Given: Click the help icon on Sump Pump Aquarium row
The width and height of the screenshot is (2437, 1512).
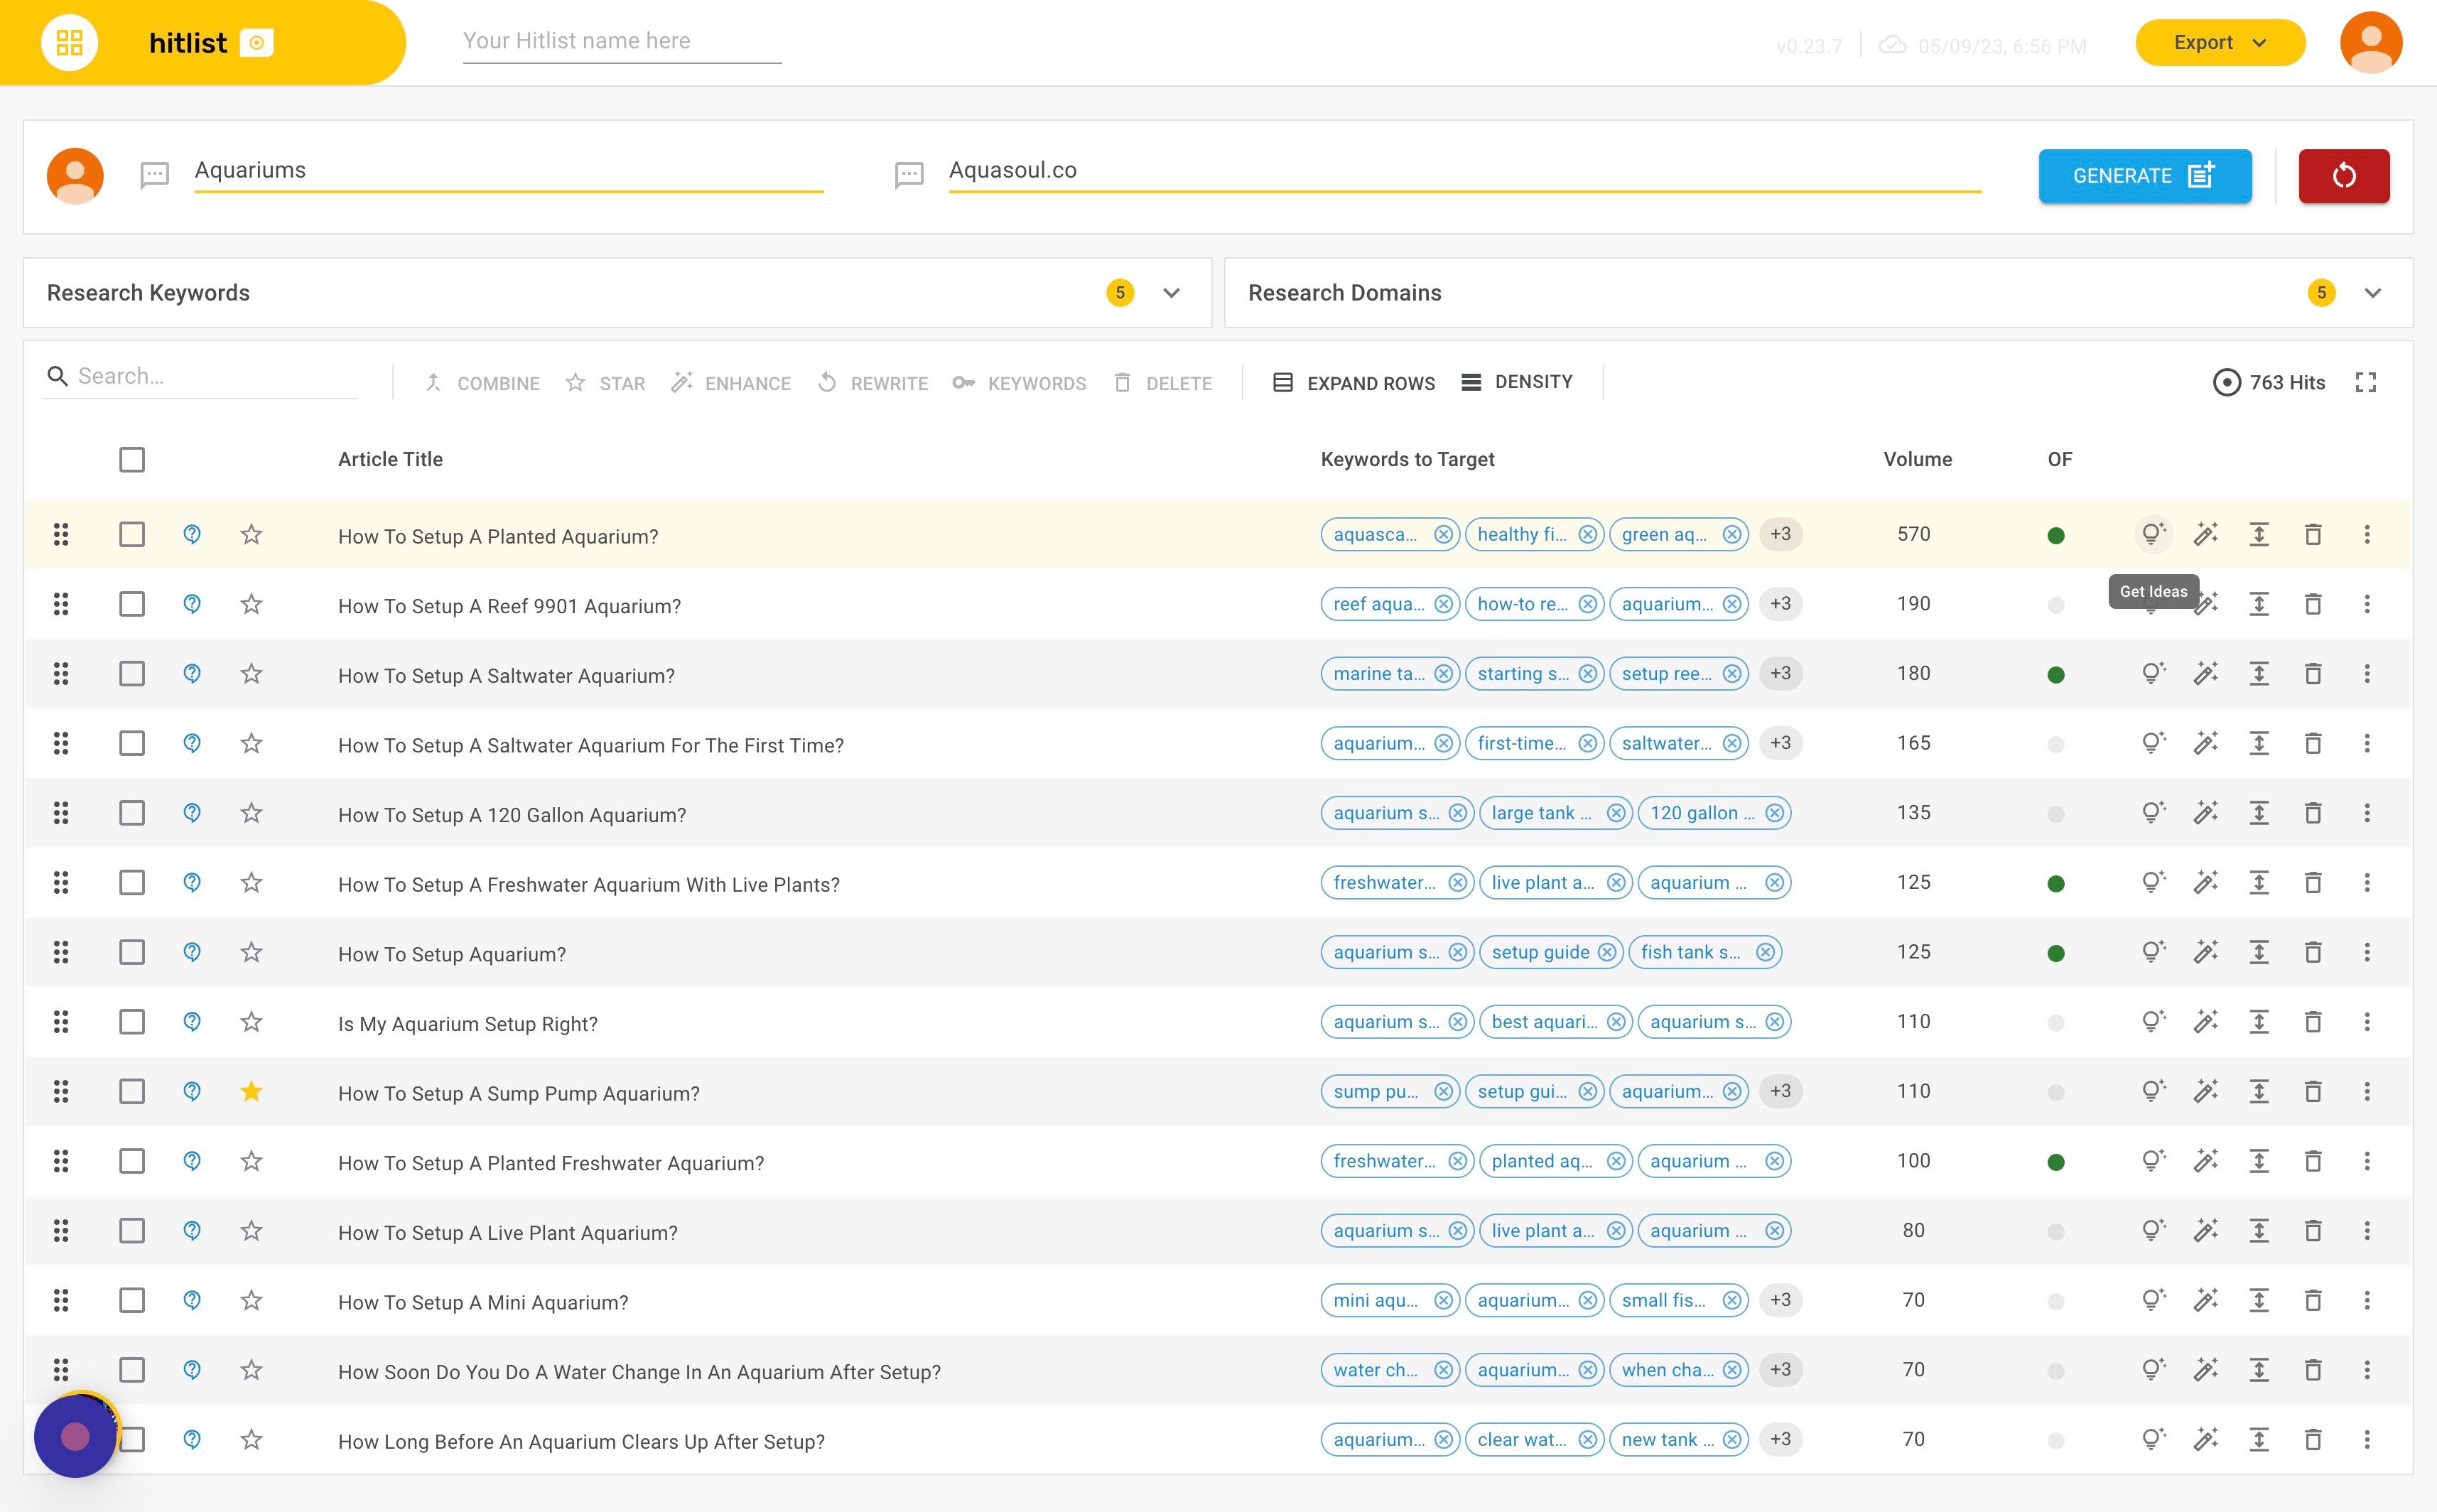Looking at the screenshot, I should pos(192,1091).
